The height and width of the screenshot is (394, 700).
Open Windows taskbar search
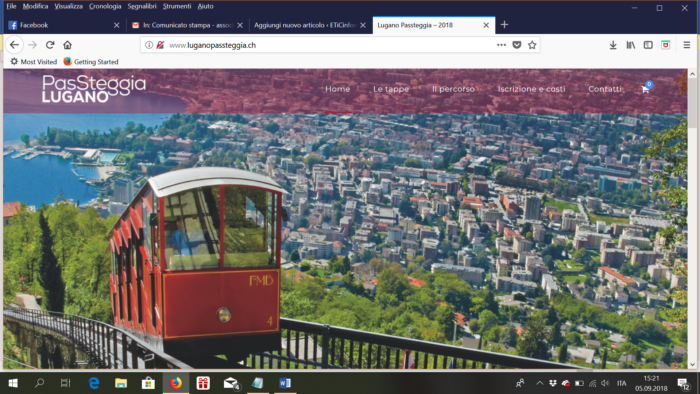tap(39, 383)
